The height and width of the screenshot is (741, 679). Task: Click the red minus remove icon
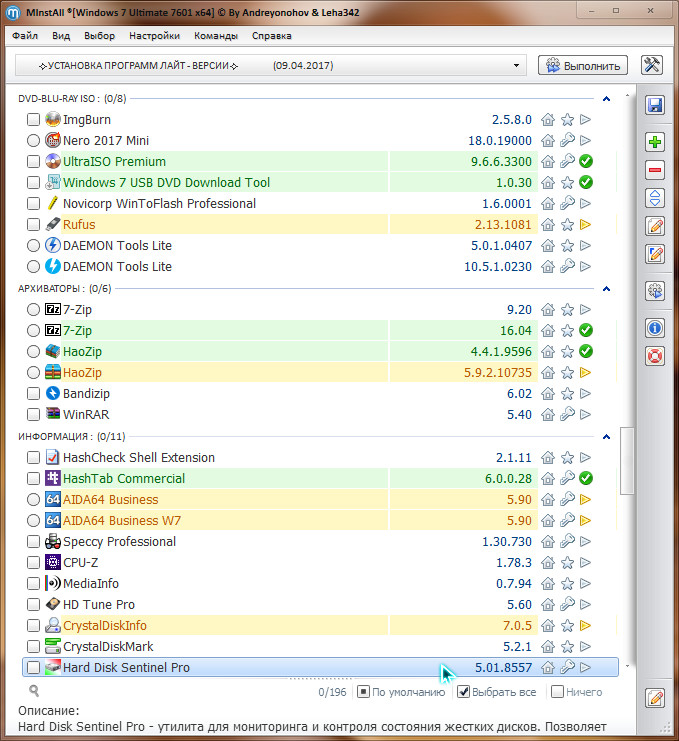[655, 170]
